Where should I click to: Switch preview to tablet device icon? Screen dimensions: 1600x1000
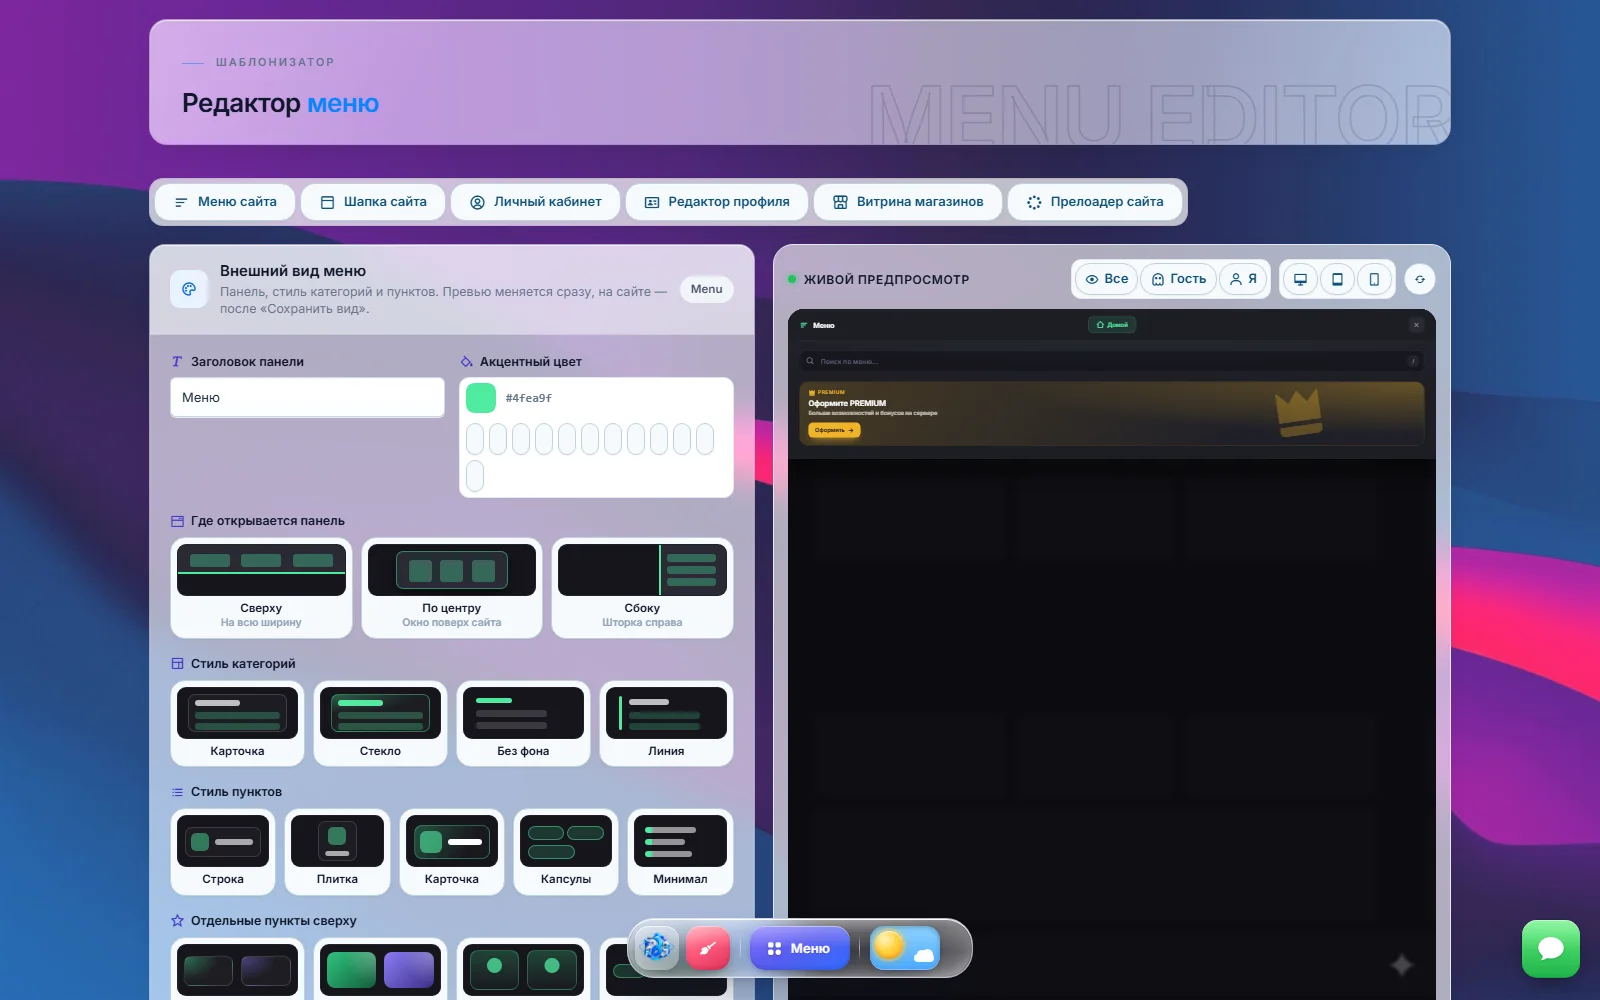coord(1337,279)
